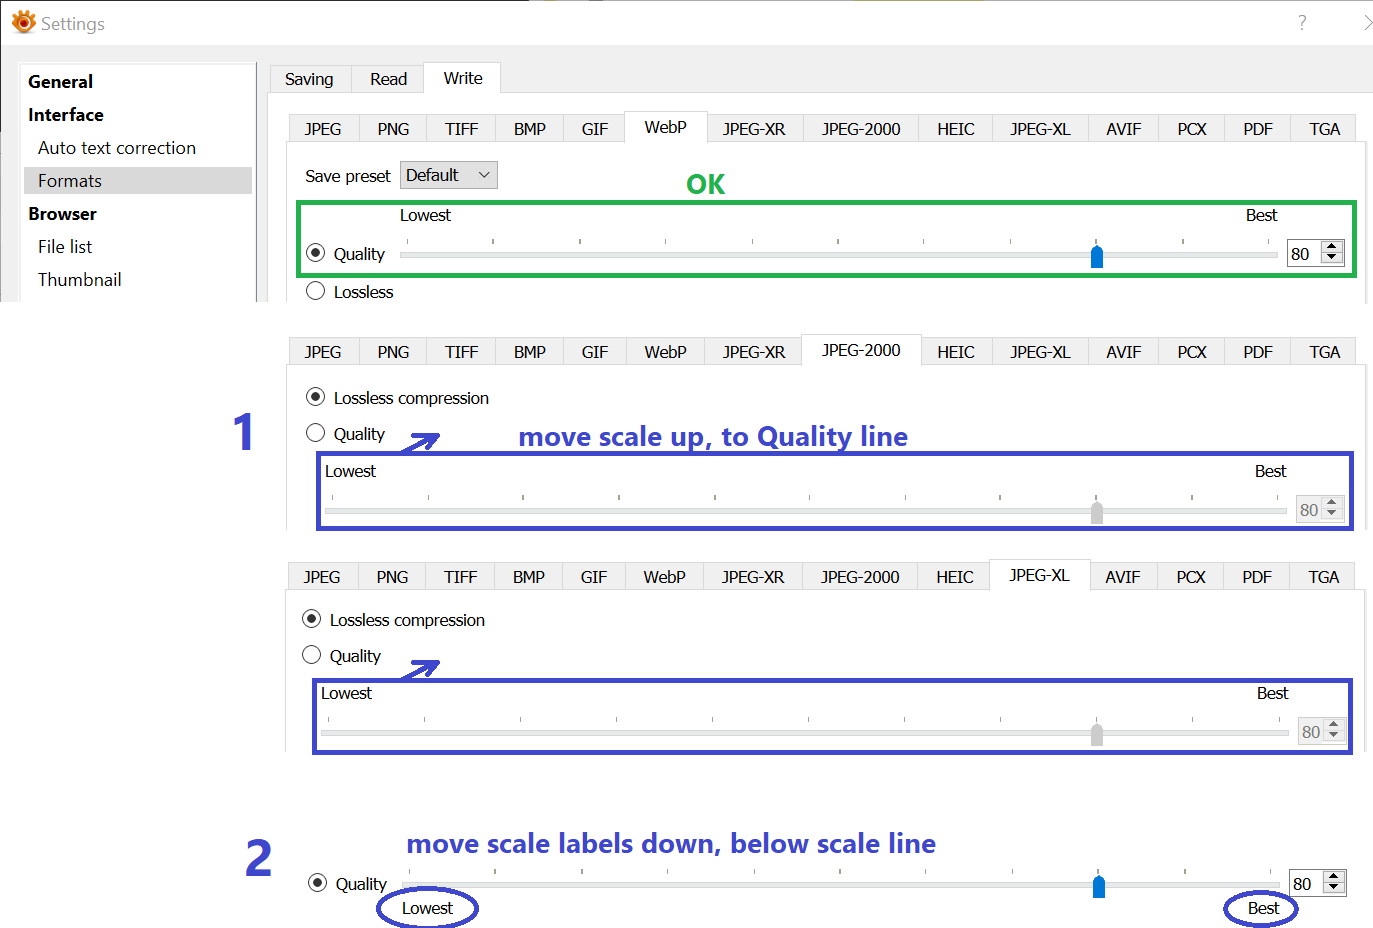This screenshot has height=928, width=1373.
Task: Open HEIC tab in the WebP-selected tab row
Action: coord(956,129)
